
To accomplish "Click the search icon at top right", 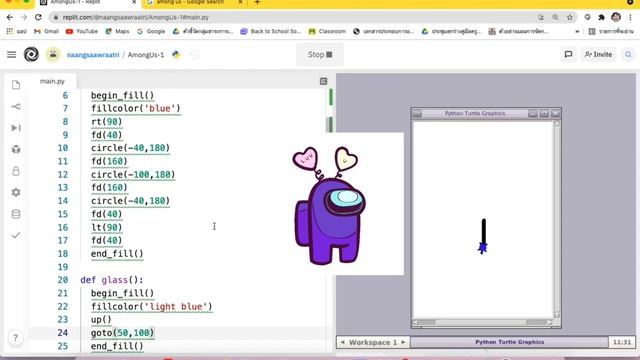I will coord(628,54).
